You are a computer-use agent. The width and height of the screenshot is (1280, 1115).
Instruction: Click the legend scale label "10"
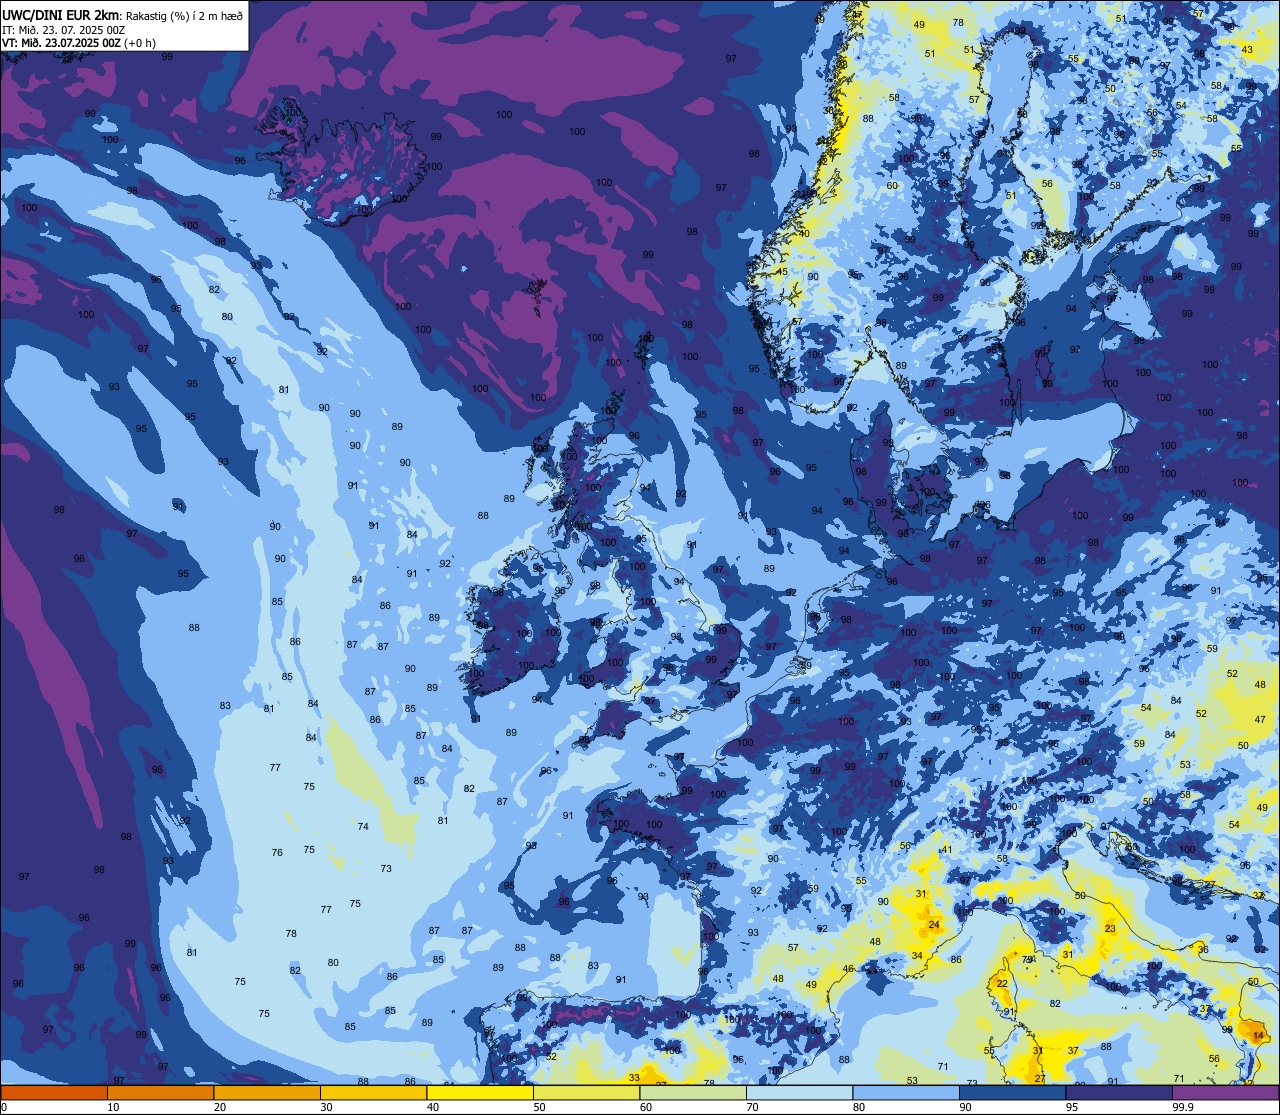pyautogui.click(x=113, y=1107)
